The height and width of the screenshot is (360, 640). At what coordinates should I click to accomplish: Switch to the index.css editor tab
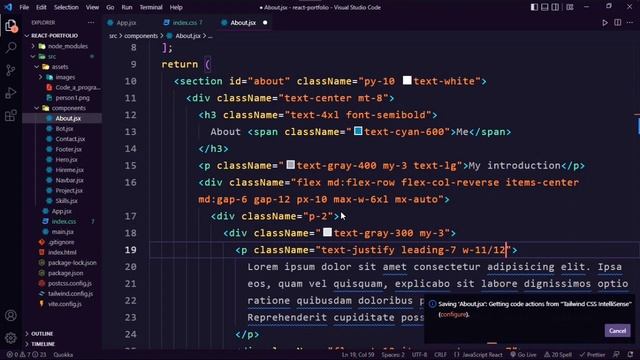pyautogui.click(x=183, y=22)
